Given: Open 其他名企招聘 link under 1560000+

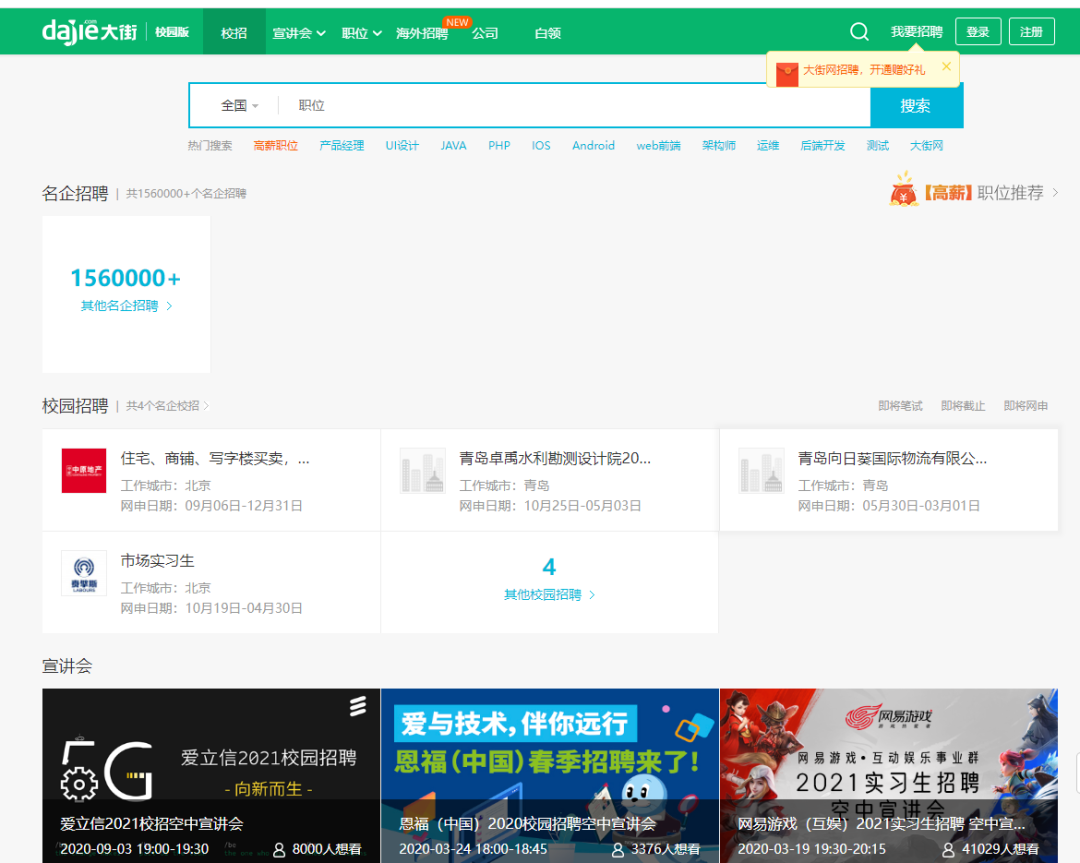Looking at the screenshot, I should [126, 306].
